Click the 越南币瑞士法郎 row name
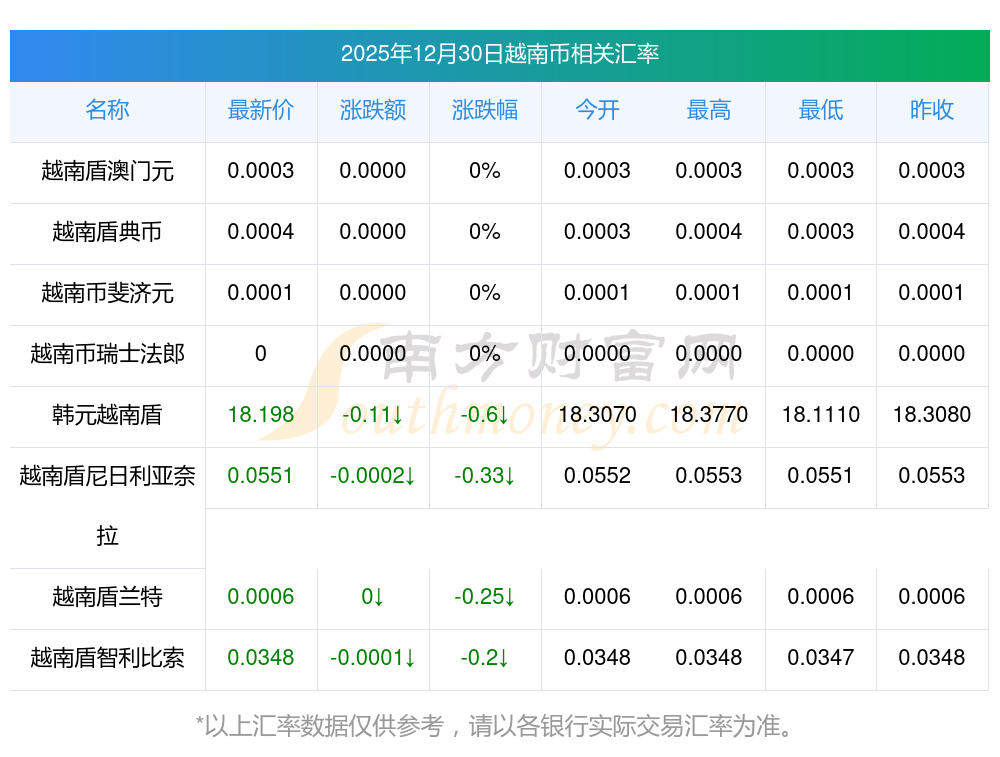 coord(107,354)
